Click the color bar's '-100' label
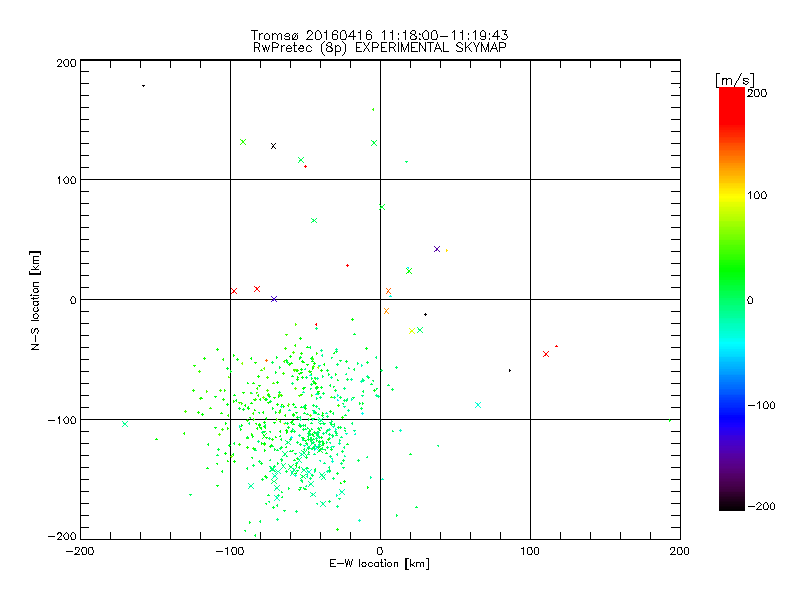The width and height of the screenshot is (800, 600). pyautogui.click(x=761, y=405)
